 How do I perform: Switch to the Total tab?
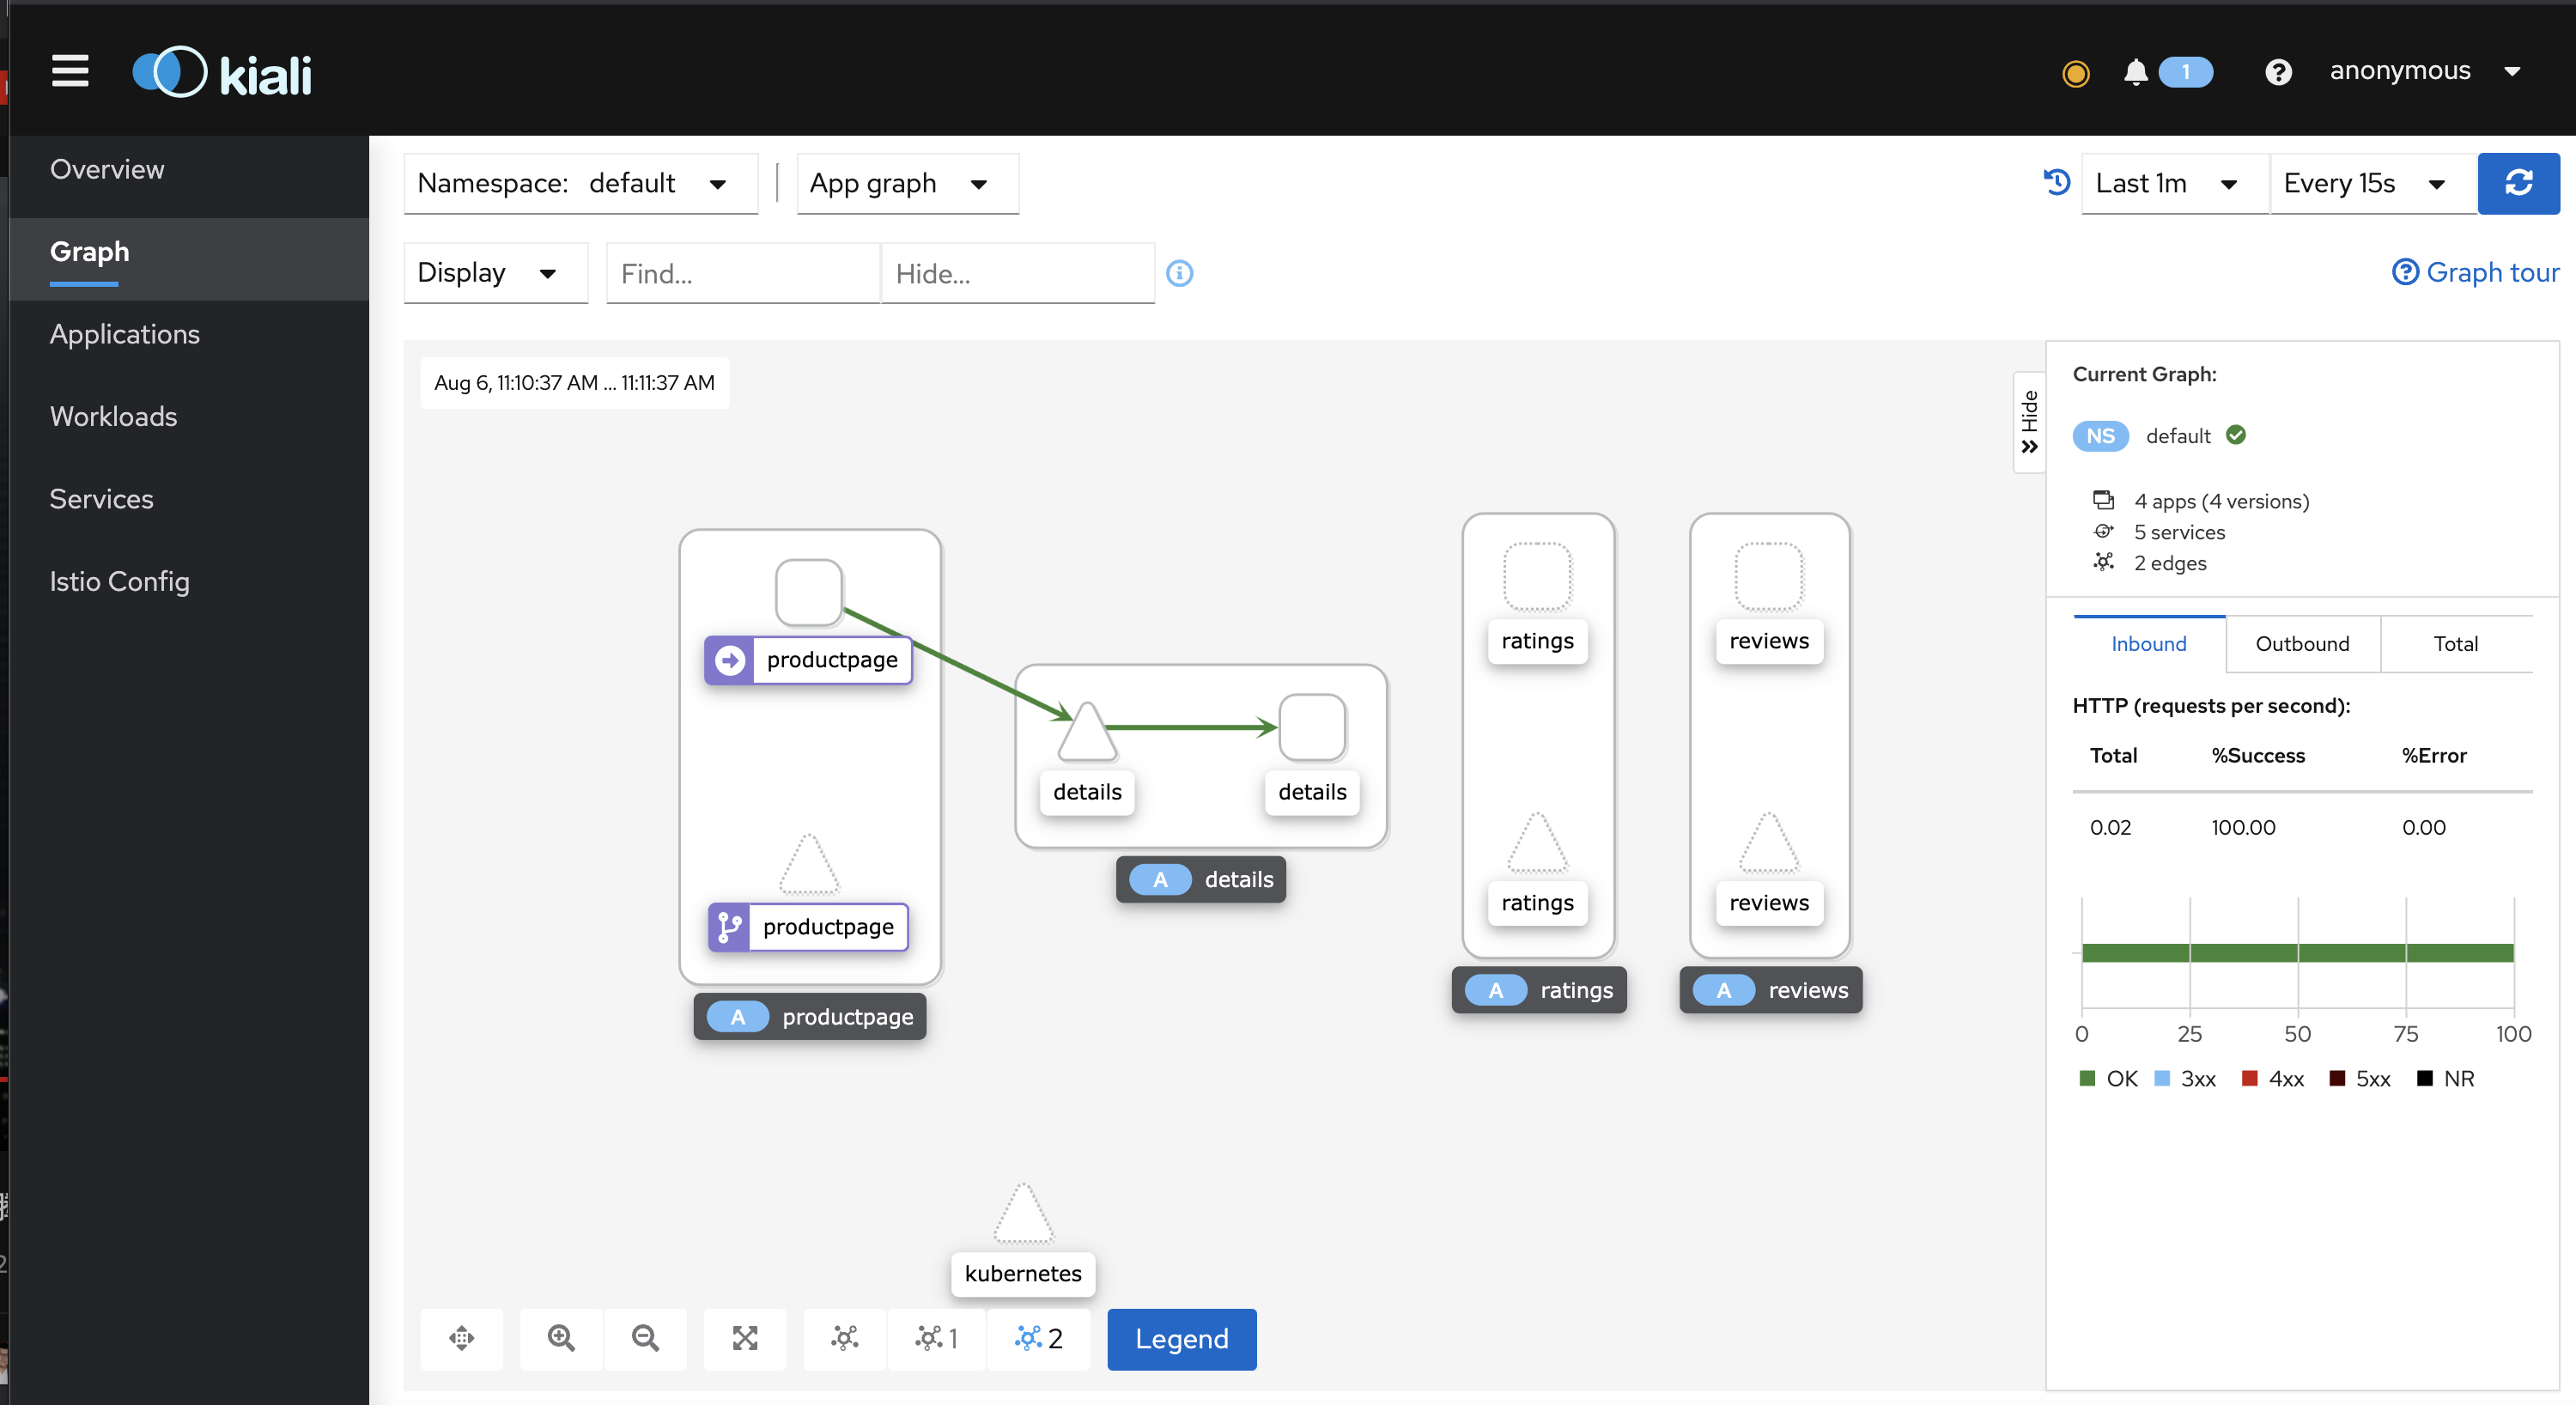point(2455,643)
